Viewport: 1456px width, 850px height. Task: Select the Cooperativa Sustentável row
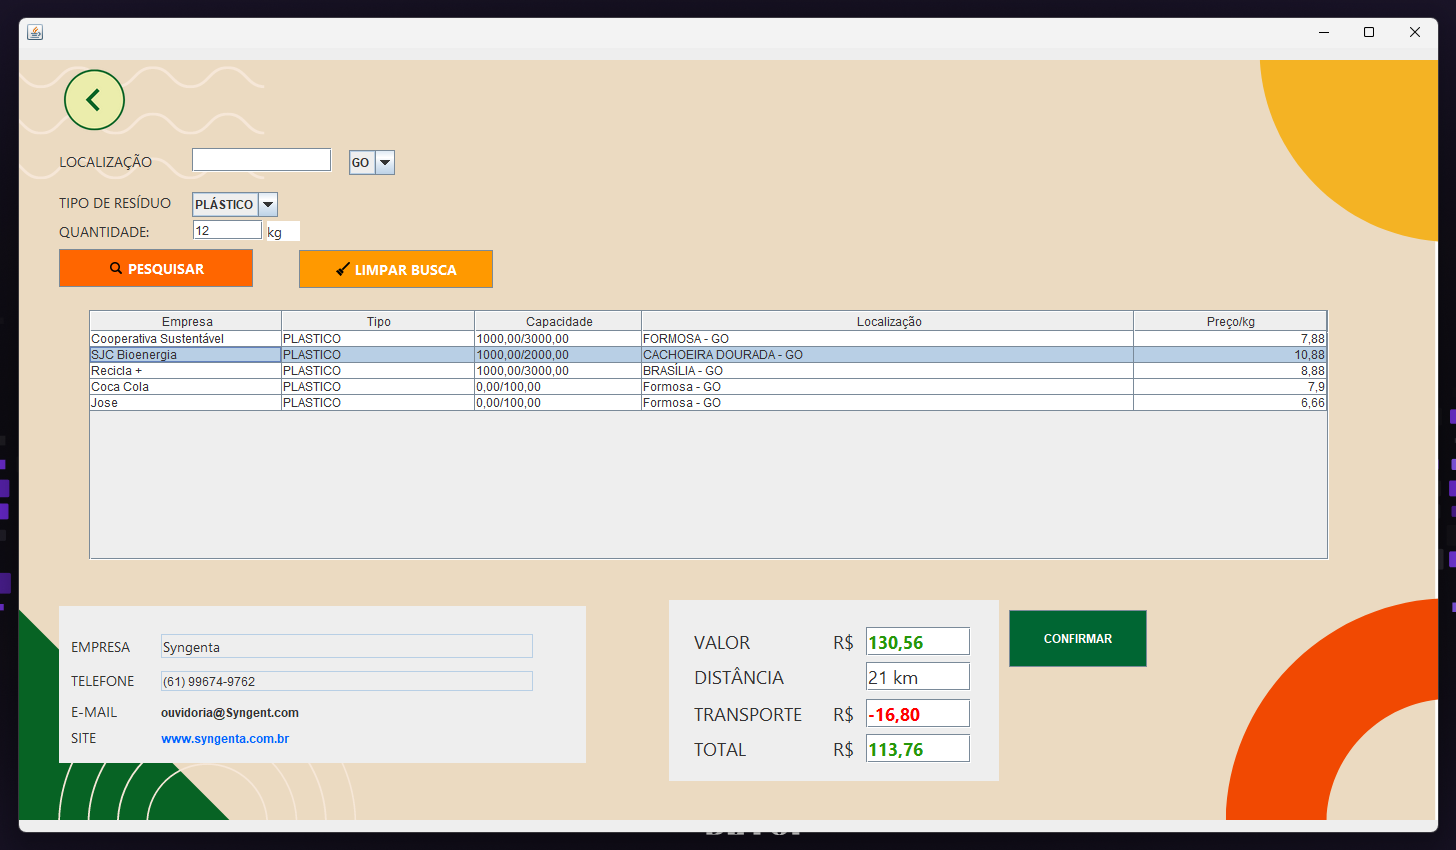[708, 339]
